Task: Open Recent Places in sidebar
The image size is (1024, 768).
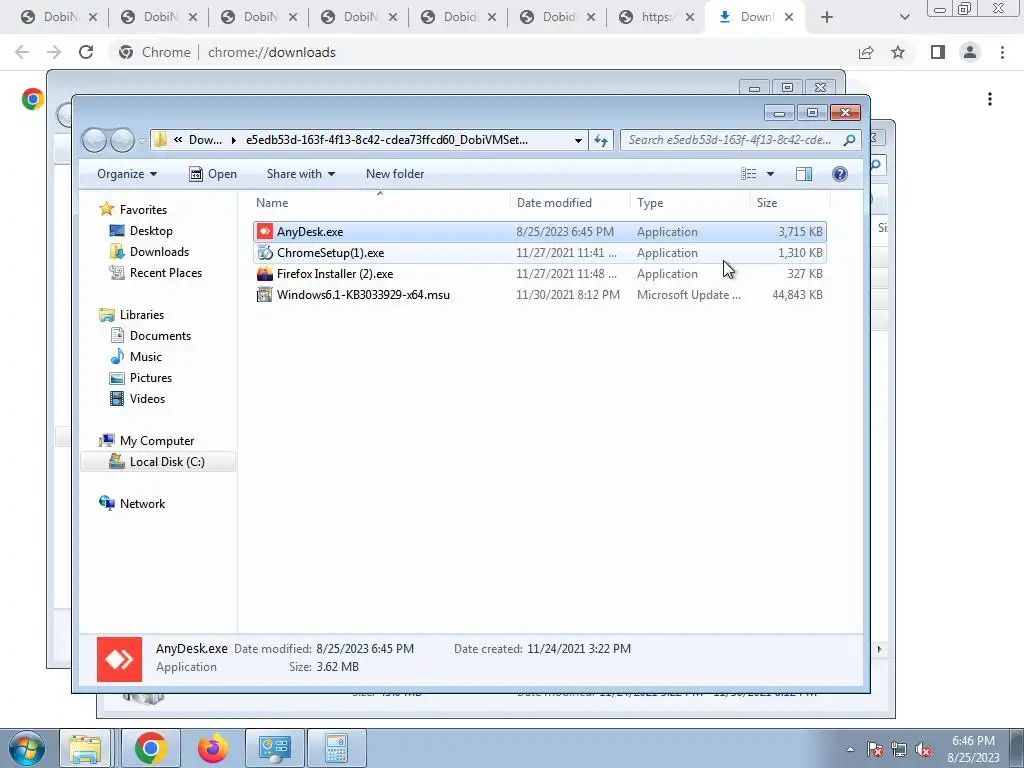Action: coord(166,272)
